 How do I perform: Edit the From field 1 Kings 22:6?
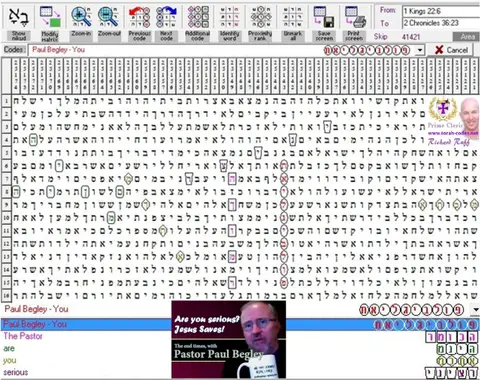coord(441,11)
